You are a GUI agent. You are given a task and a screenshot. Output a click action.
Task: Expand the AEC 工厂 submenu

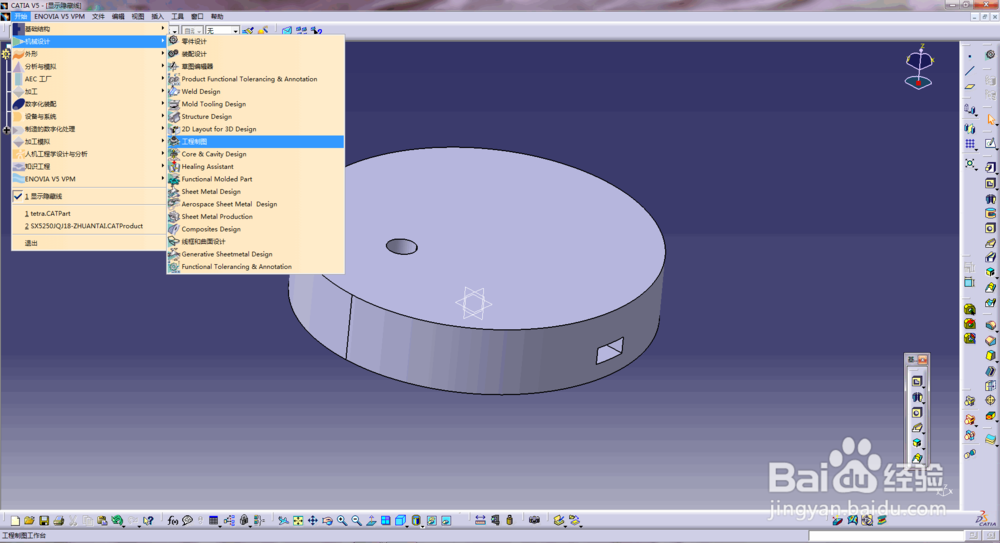pos(89,79)
